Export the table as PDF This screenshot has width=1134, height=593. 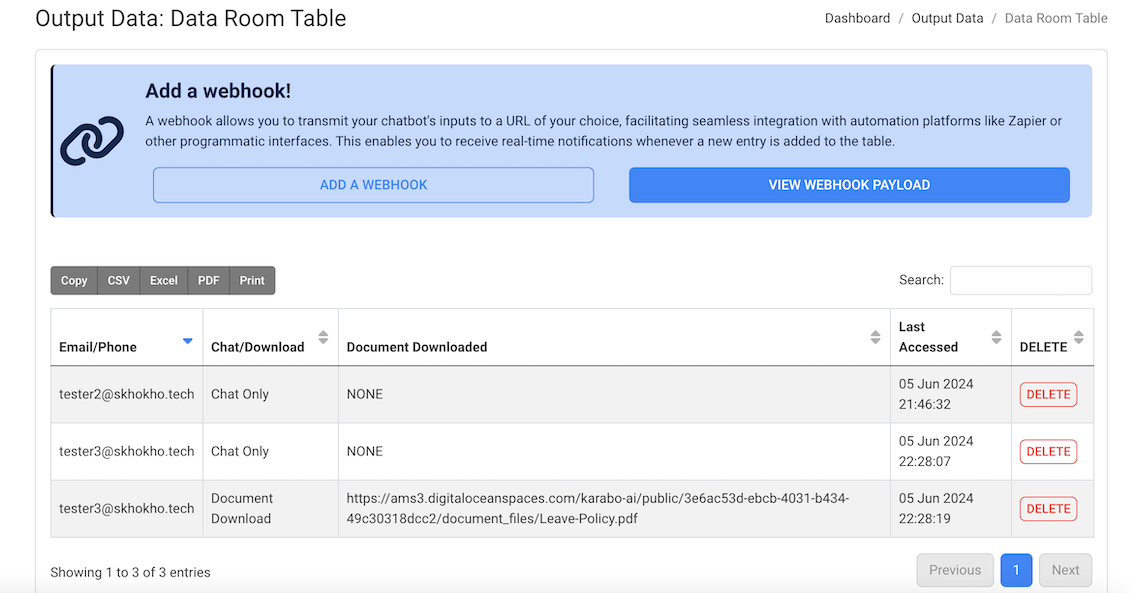coord(208,281)
